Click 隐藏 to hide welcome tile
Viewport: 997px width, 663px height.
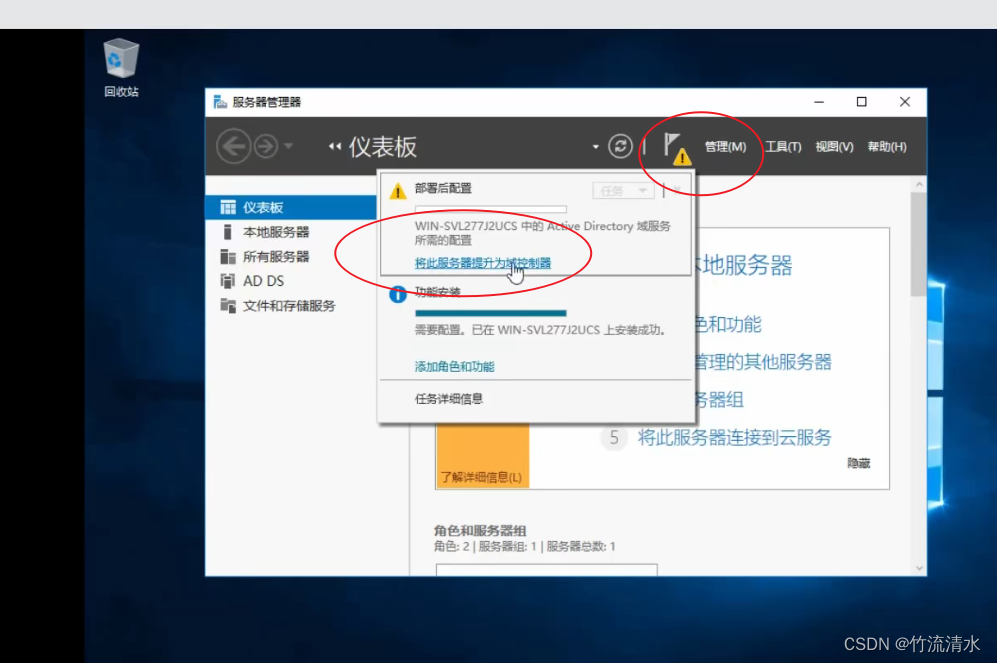coord(858,463)
